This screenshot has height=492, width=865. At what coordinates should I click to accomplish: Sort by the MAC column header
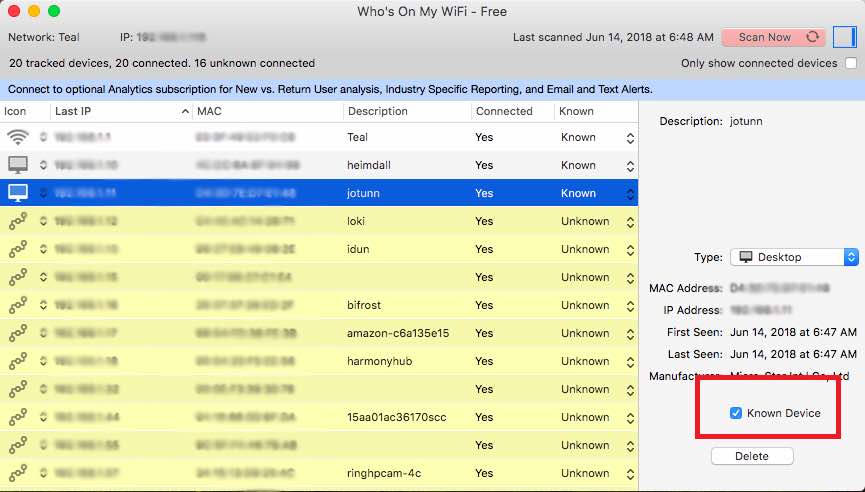coord(268,111)
